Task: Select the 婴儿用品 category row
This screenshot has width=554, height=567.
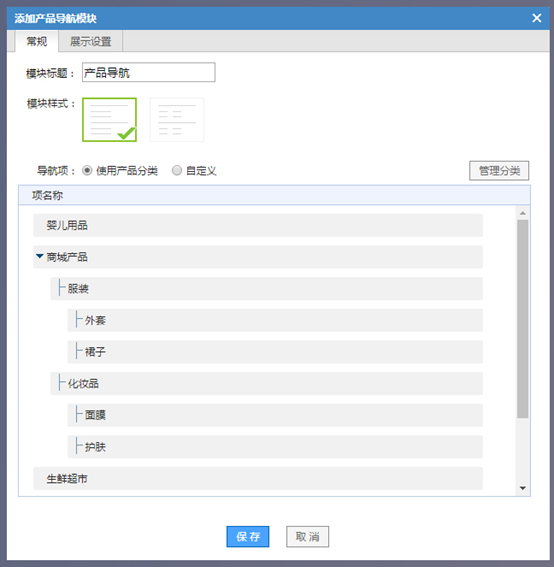Action: [258, 225]
